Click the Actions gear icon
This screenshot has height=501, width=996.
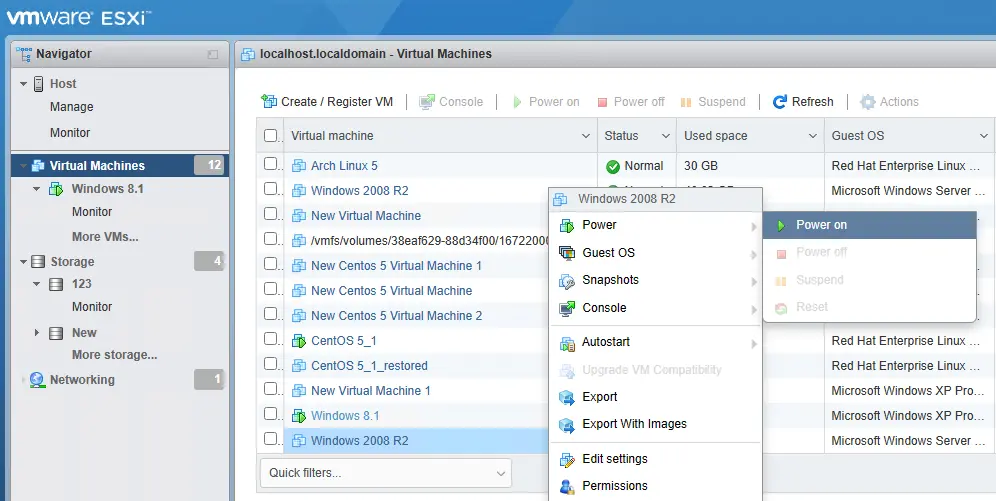[867, 102]
